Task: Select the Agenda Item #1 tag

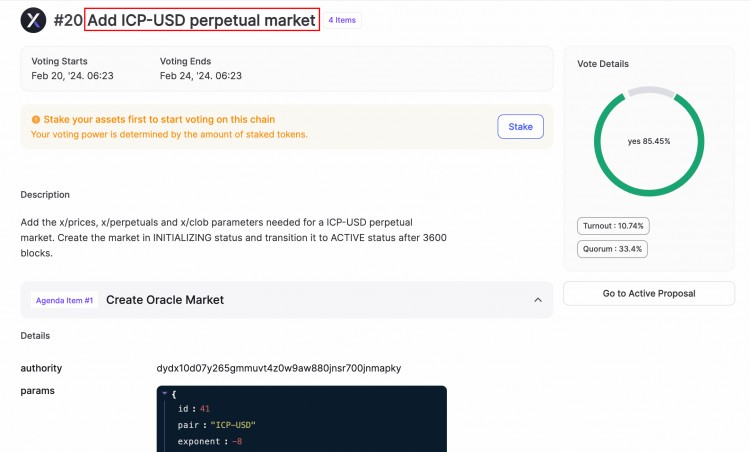Action: [x=65, y=300]
